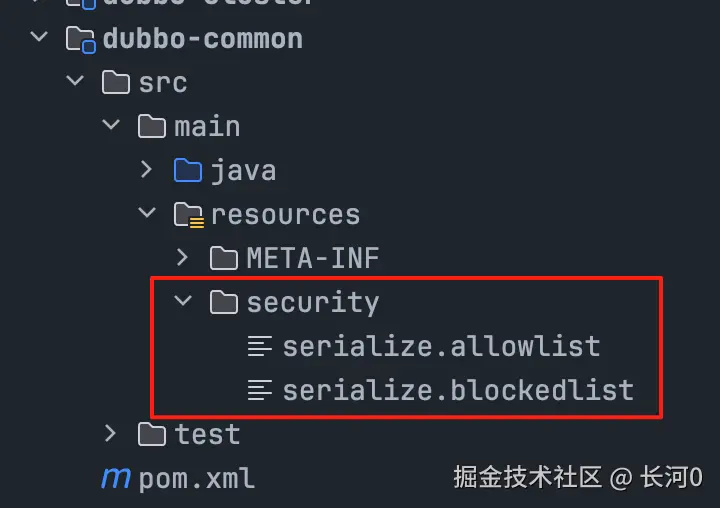
Task: Click the resources root folder icon
Action: click(188, 214)
